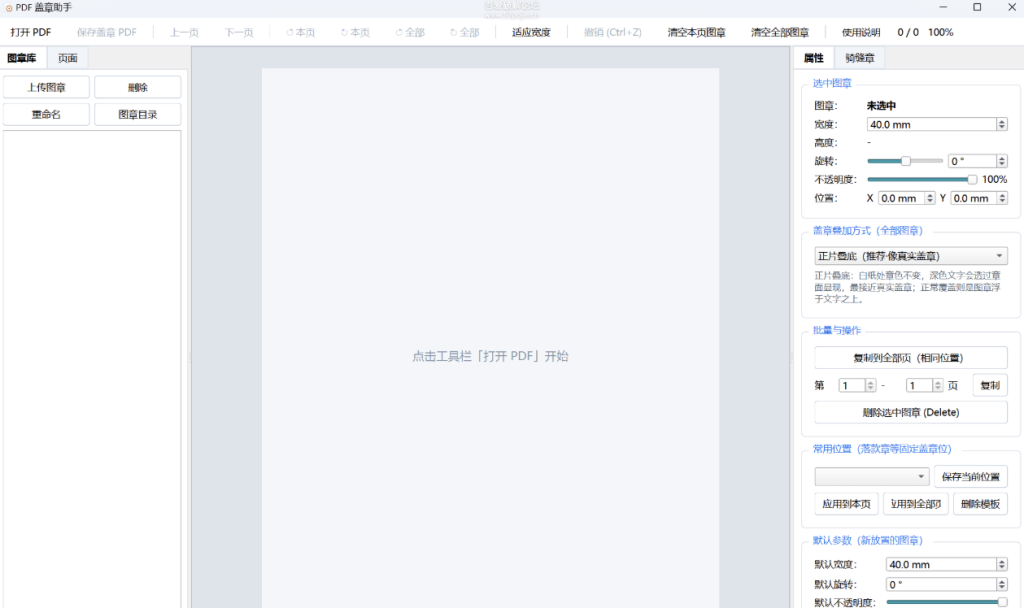Viewport: 1024px width, 608px height.
Task: Clear stamps on this page (清空本页图章)
Action: 696,32
